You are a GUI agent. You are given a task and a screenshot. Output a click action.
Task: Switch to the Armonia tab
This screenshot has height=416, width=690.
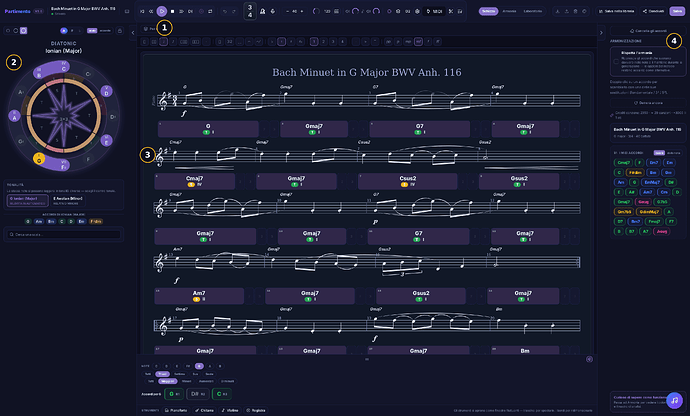coord(509,11)
